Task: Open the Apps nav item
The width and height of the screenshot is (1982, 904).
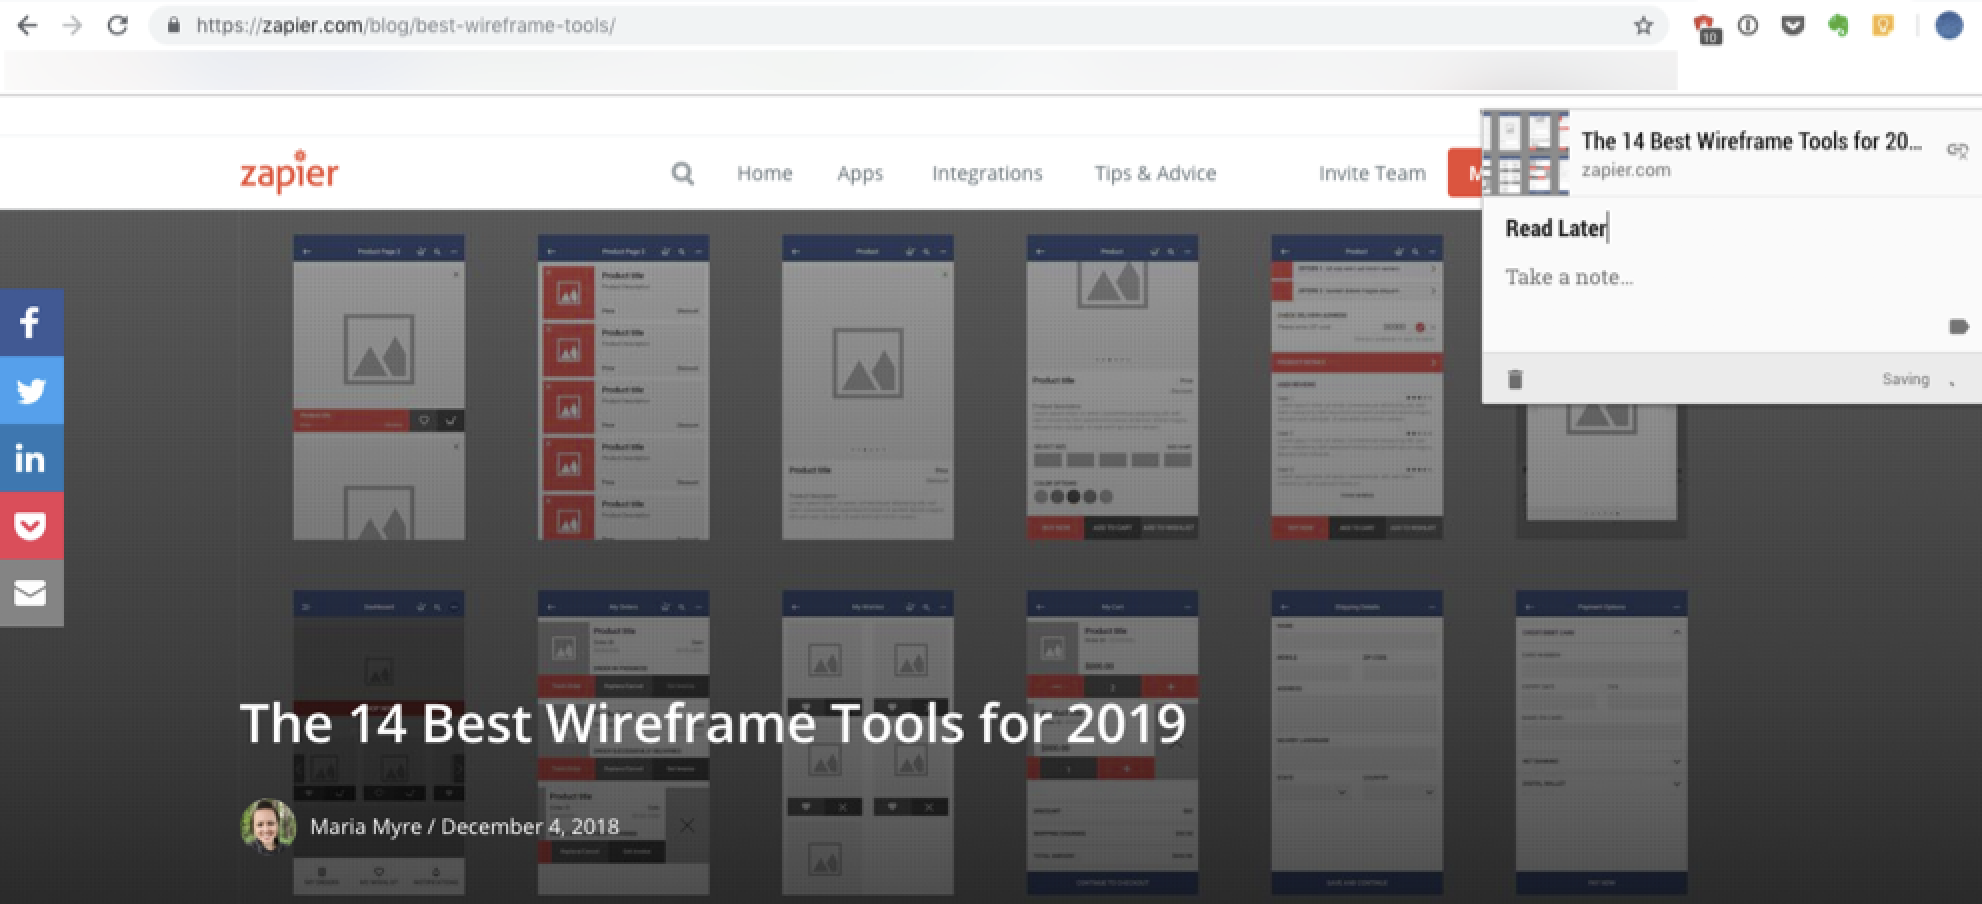Action: pos(860,174)
